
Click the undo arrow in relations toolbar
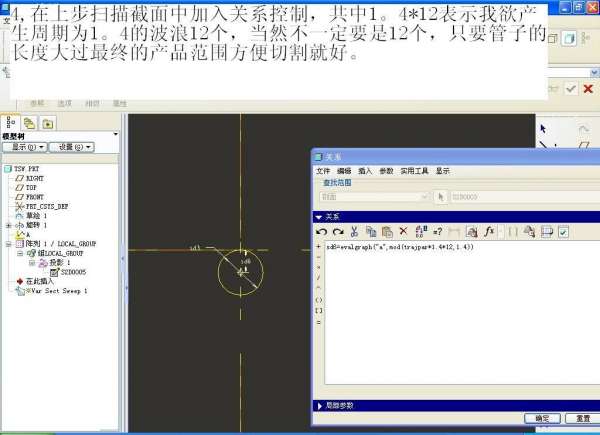tap(321, 232)
